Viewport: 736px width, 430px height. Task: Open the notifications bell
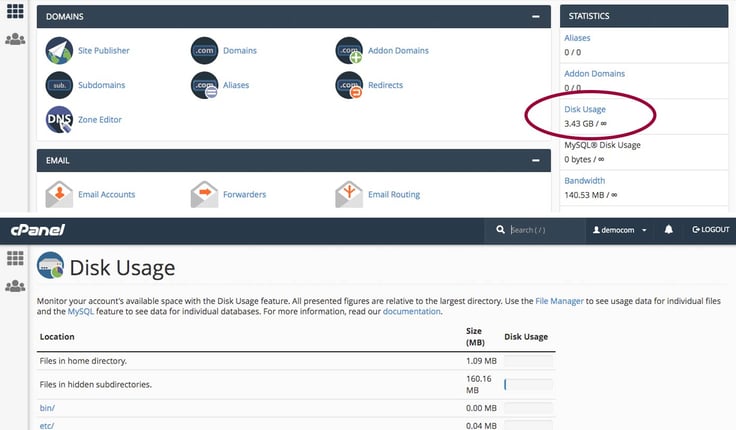(668, 230)
